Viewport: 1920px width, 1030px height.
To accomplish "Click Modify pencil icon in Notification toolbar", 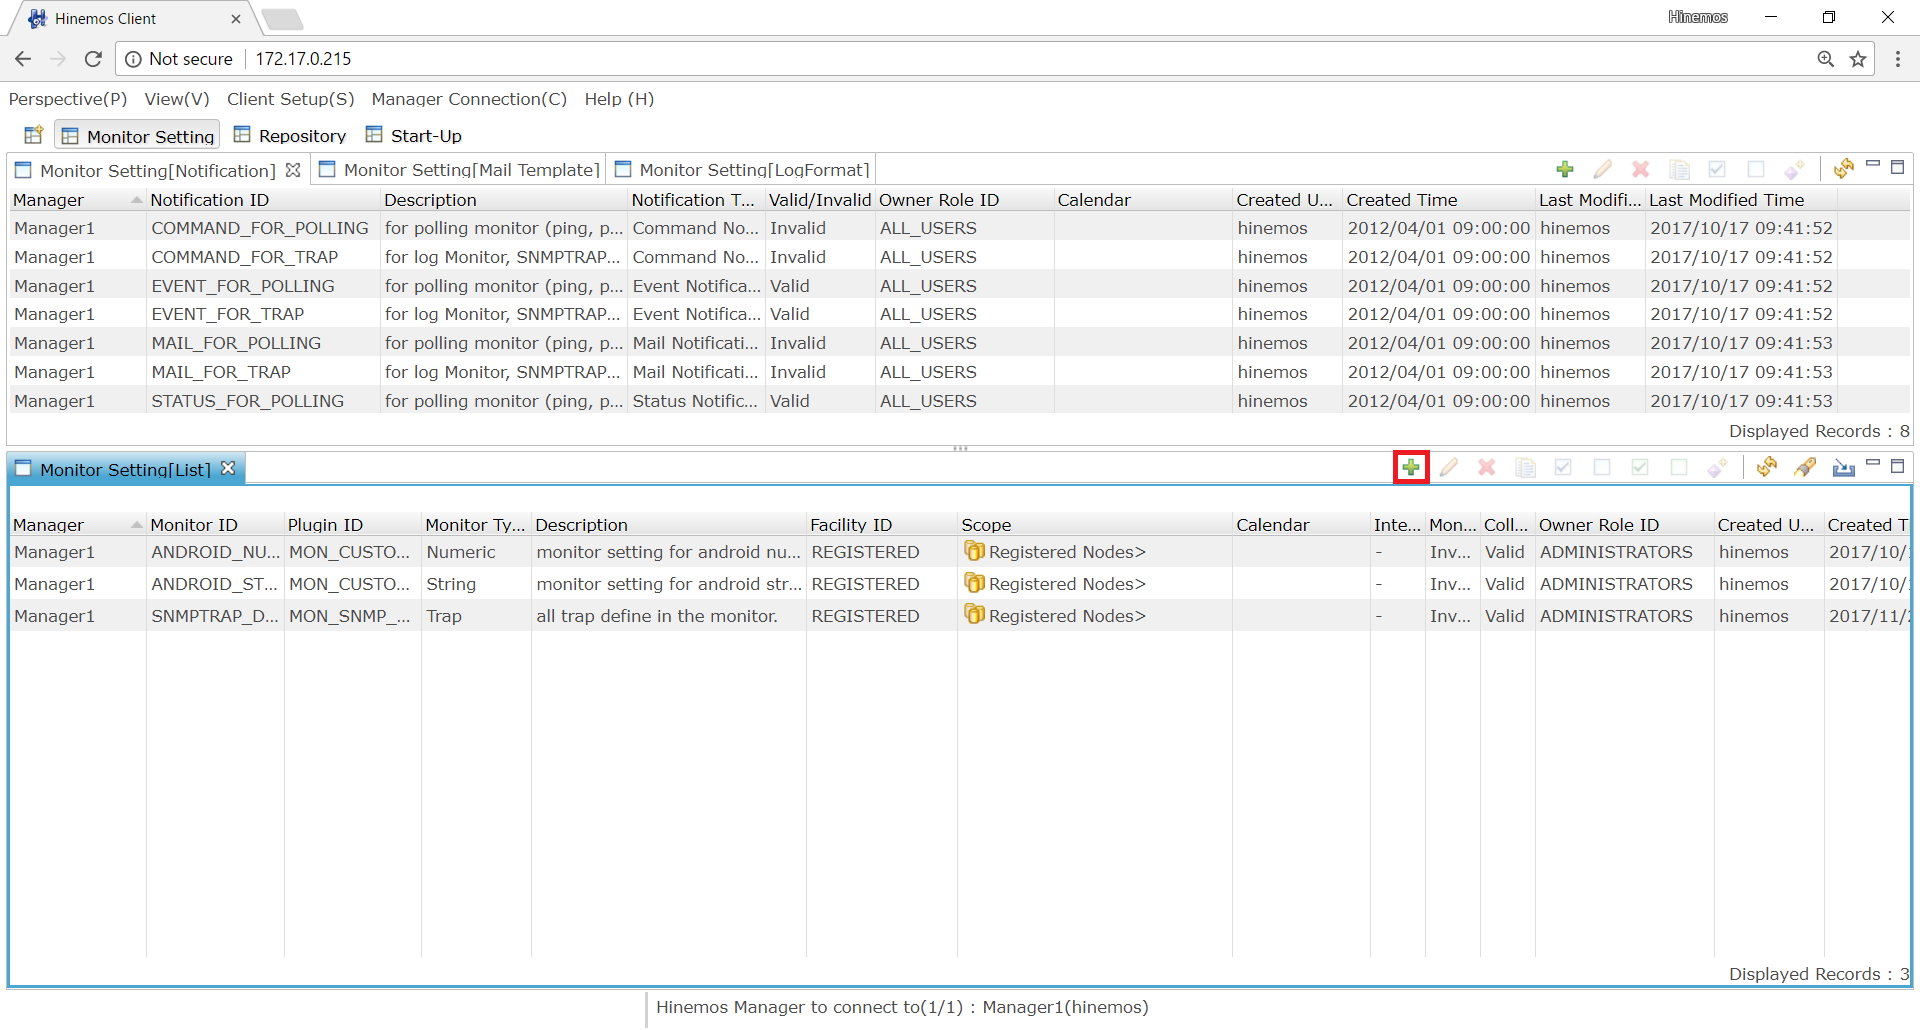I will point(1603,169).
